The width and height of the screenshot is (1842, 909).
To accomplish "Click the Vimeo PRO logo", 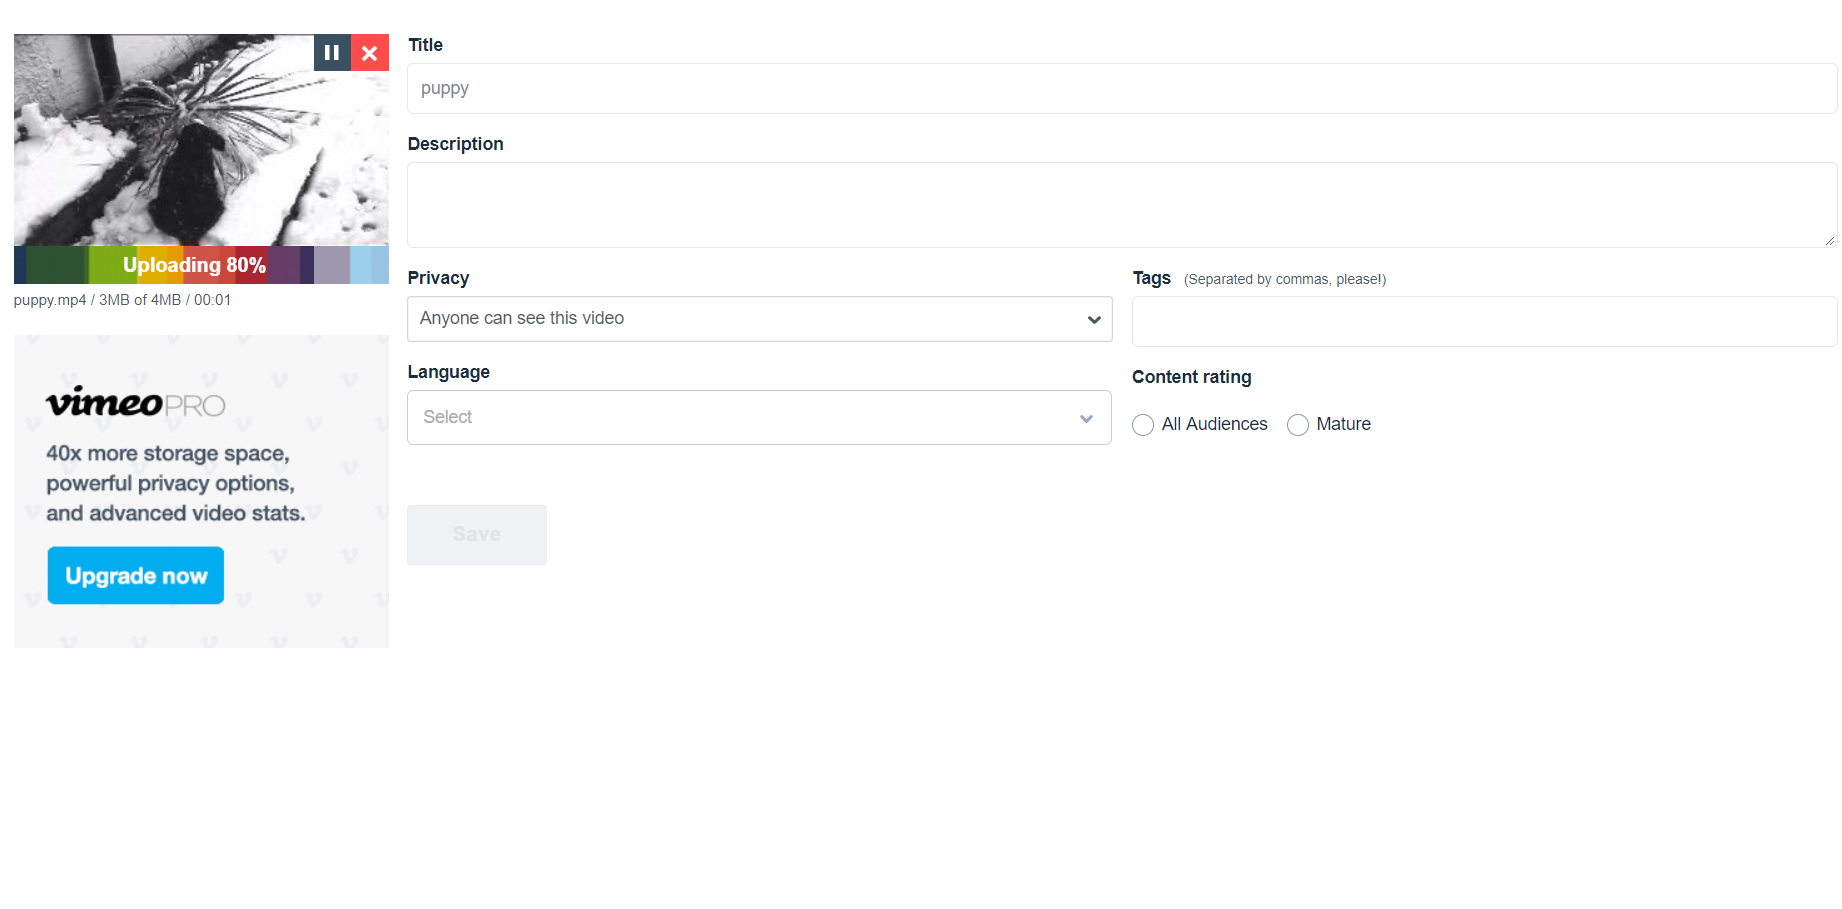I will coord(136,402).
